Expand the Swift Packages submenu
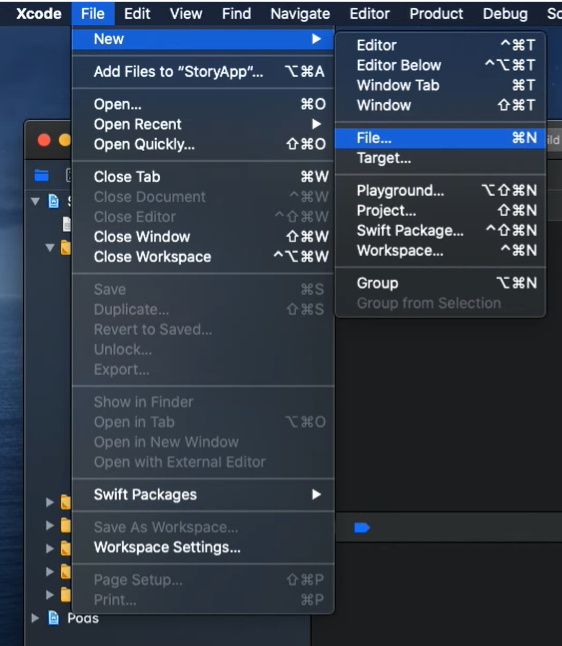This screenshot has height=646, width=562. 203,494
